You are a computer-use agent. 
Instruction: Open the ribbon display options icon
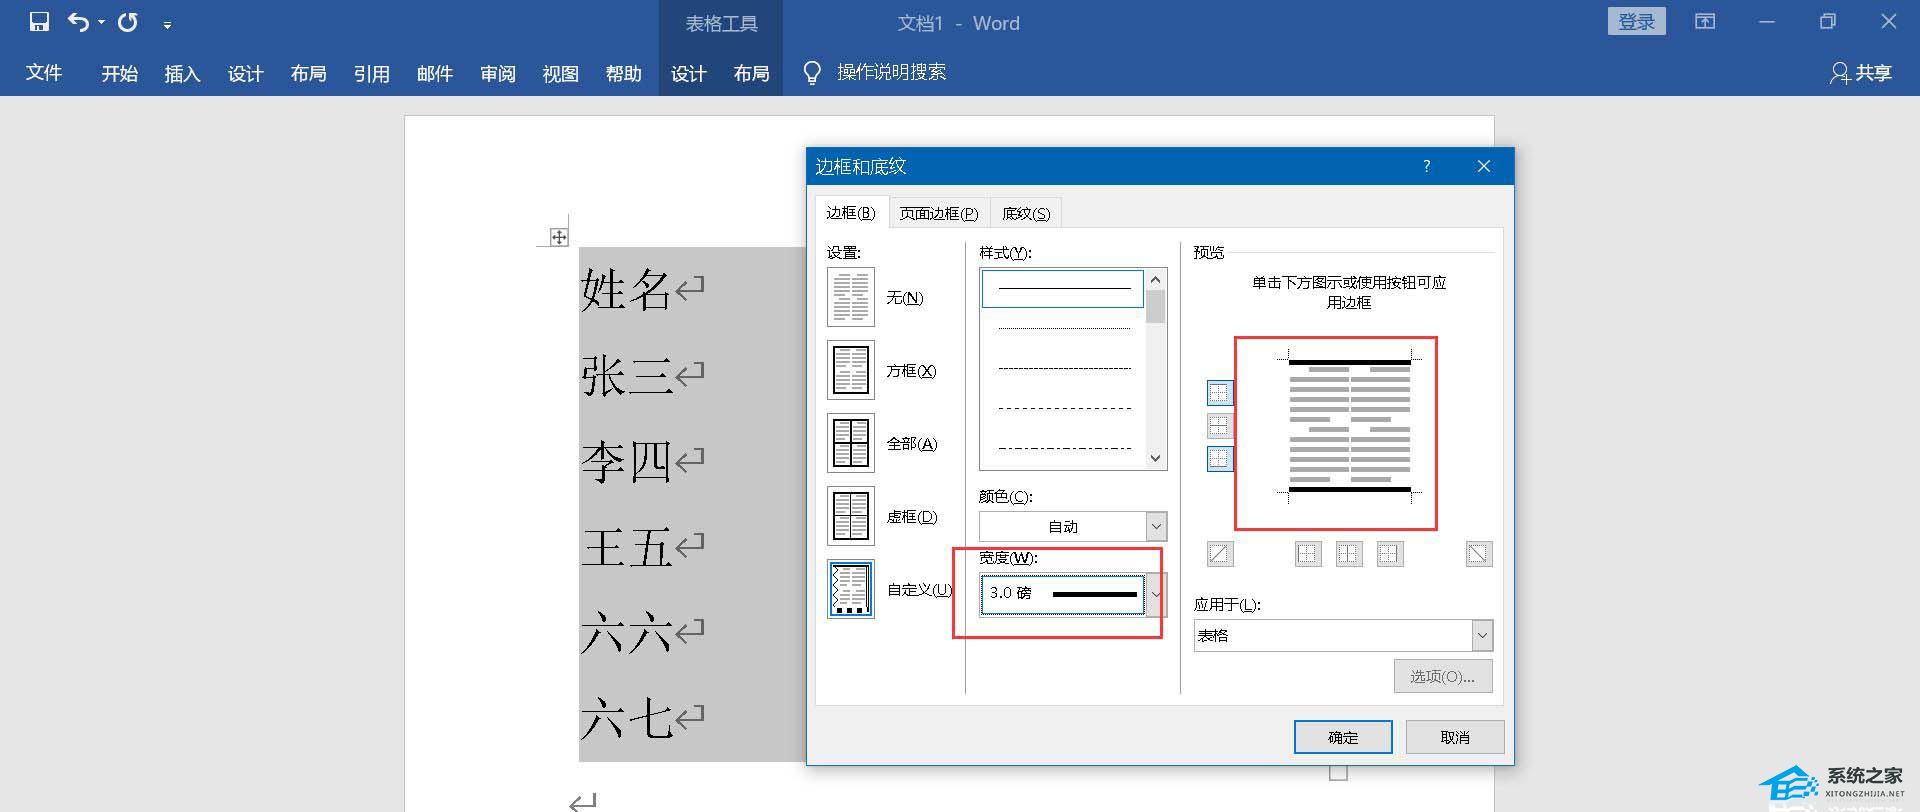pyautogui.click(x=1705, y=22)
